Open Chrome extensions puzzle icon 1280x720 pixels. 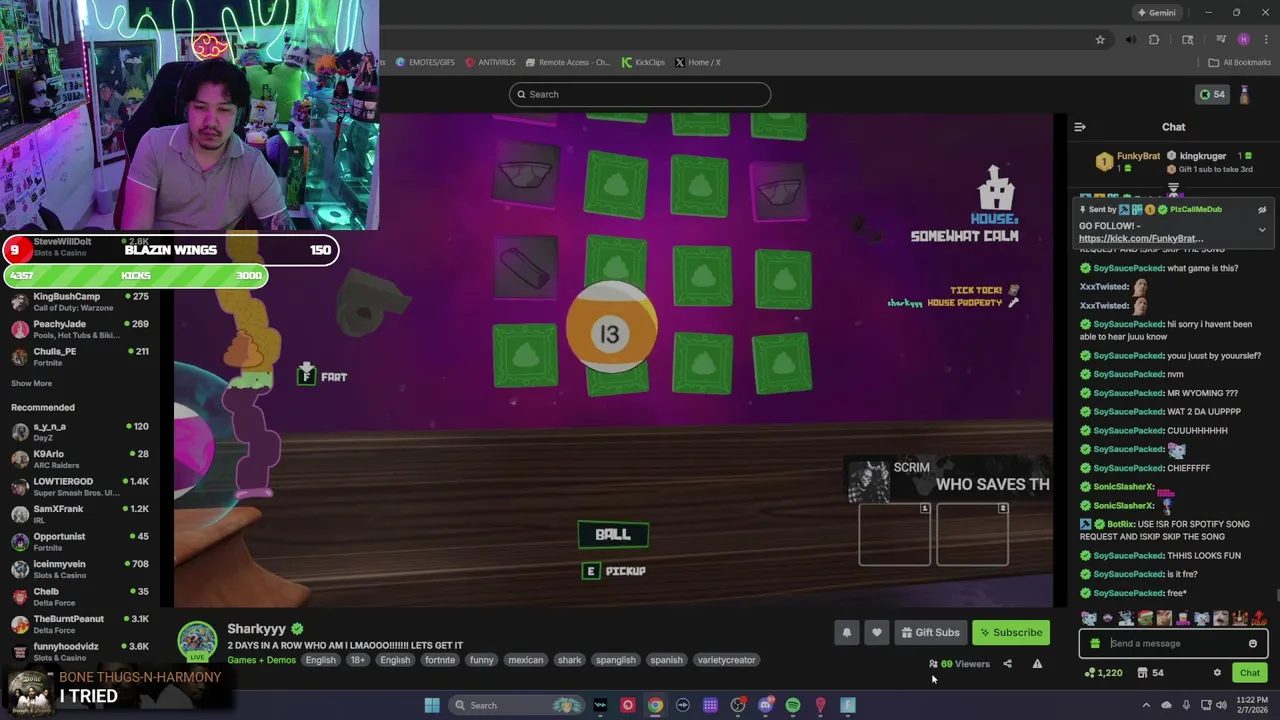click(1154, 40)
